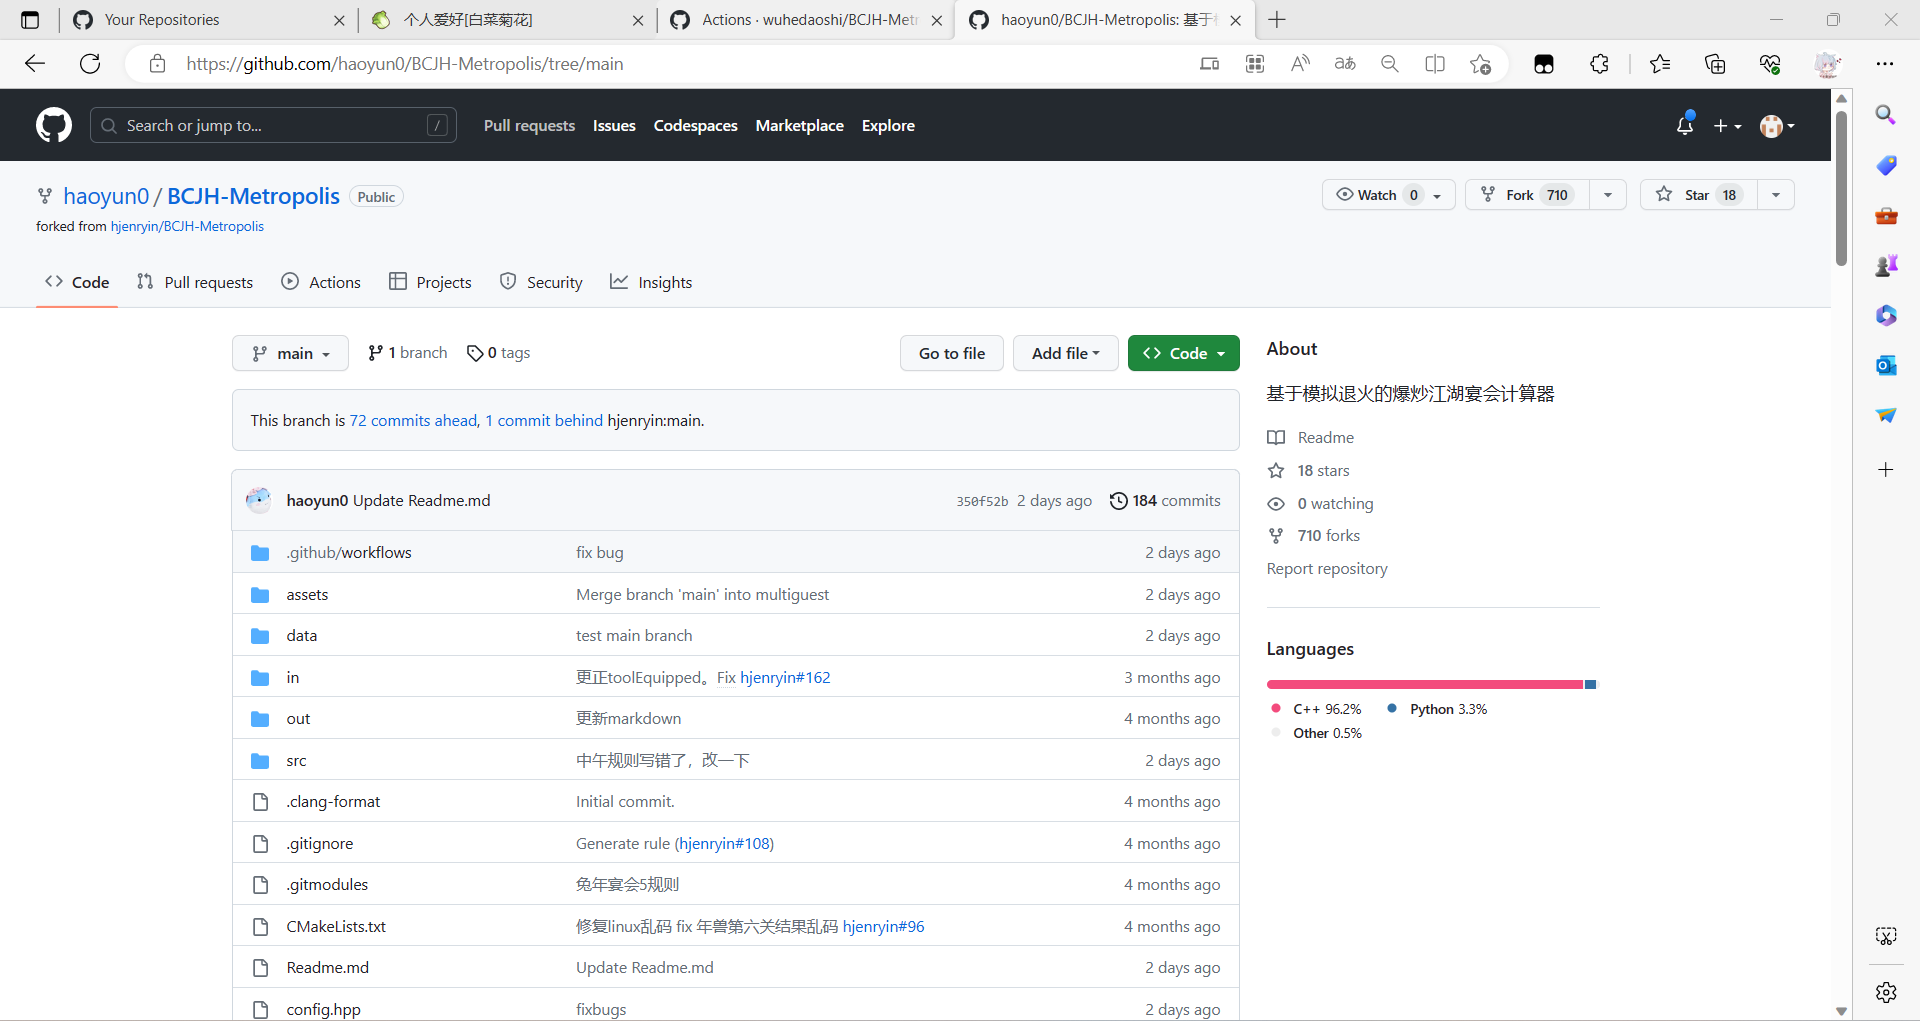Open the hjenryin/BCJH-Metropolis forked-from link
1920x1021 pixels.
[187, 226]
